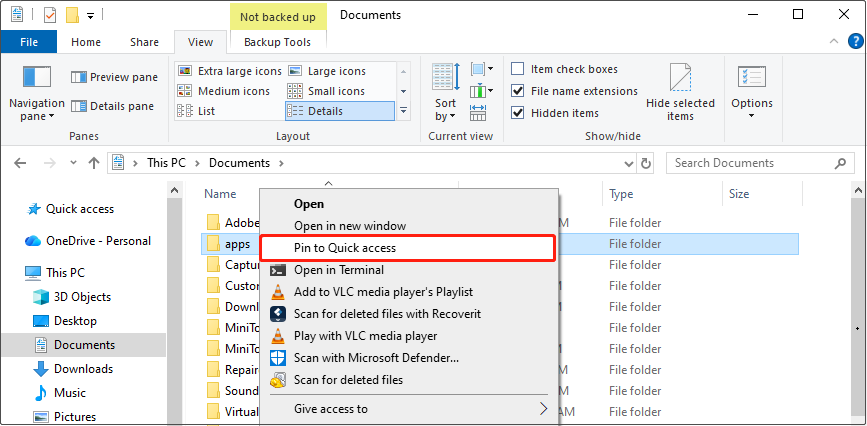Viewport: 867px width, 426px height.
Task: Open the Help question mark icon
Action: click(x=856, y=41)
